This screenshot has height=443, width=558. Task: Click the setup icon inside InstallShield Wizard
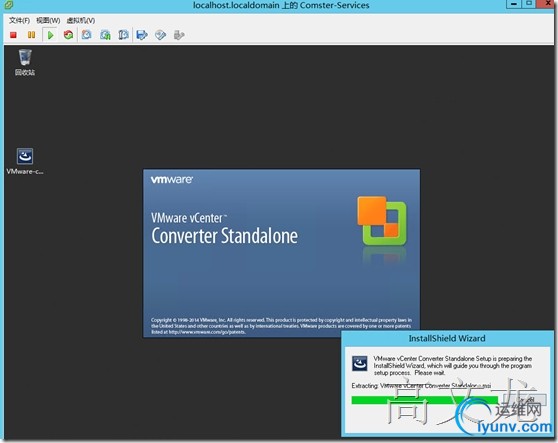[x=359, y=364]
